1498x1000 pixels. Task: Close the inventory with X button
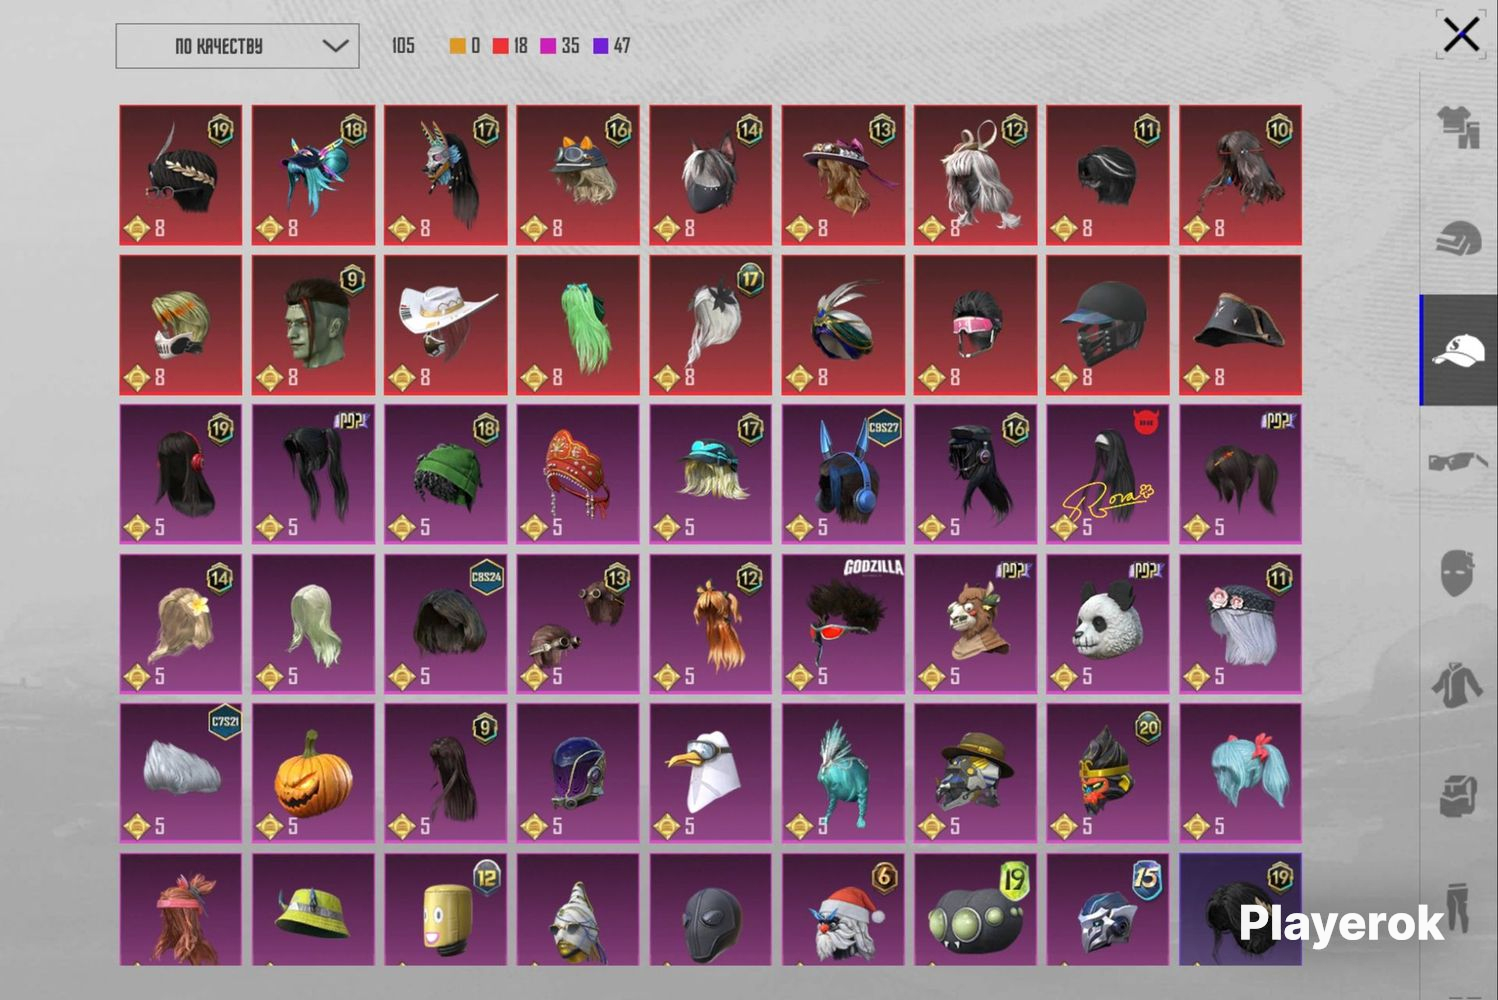click(1461, 35)
